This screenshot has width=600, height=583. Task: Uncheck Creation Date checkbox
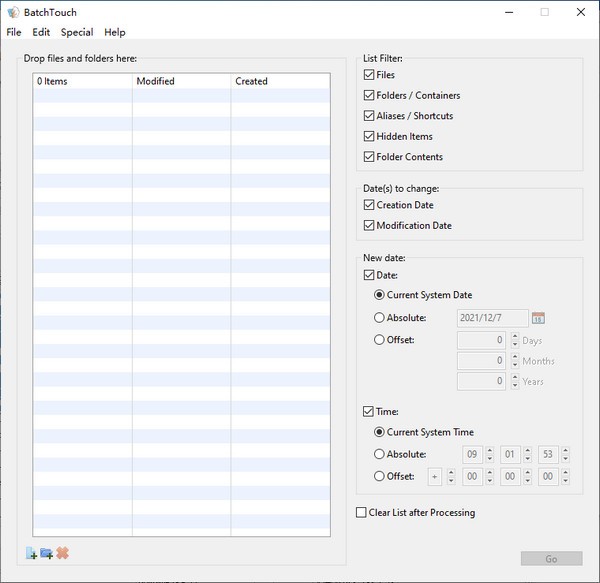[x=369, y=205]
